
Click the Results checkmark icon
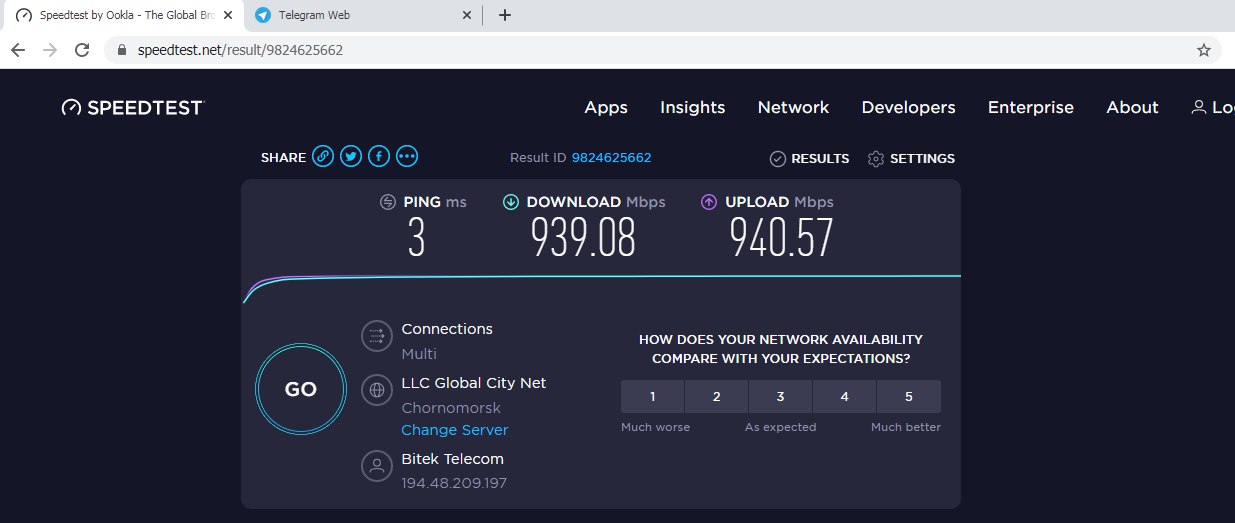(x=777, y=158)
